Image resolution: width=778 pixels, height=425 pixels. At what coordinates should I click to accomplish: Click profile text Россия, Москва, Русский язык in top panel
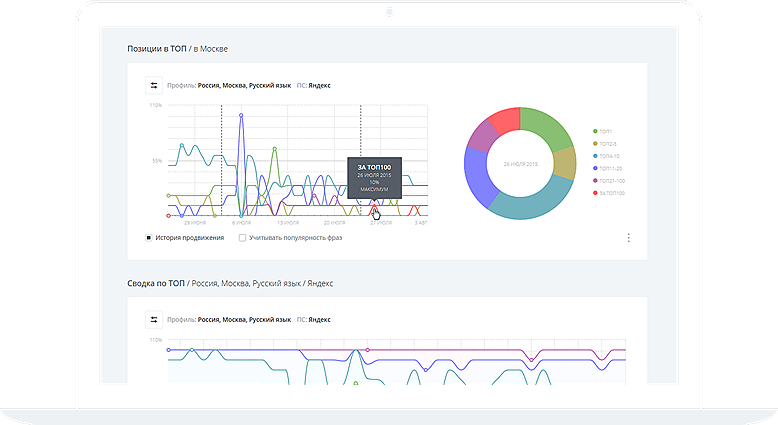tap(244, 85)
